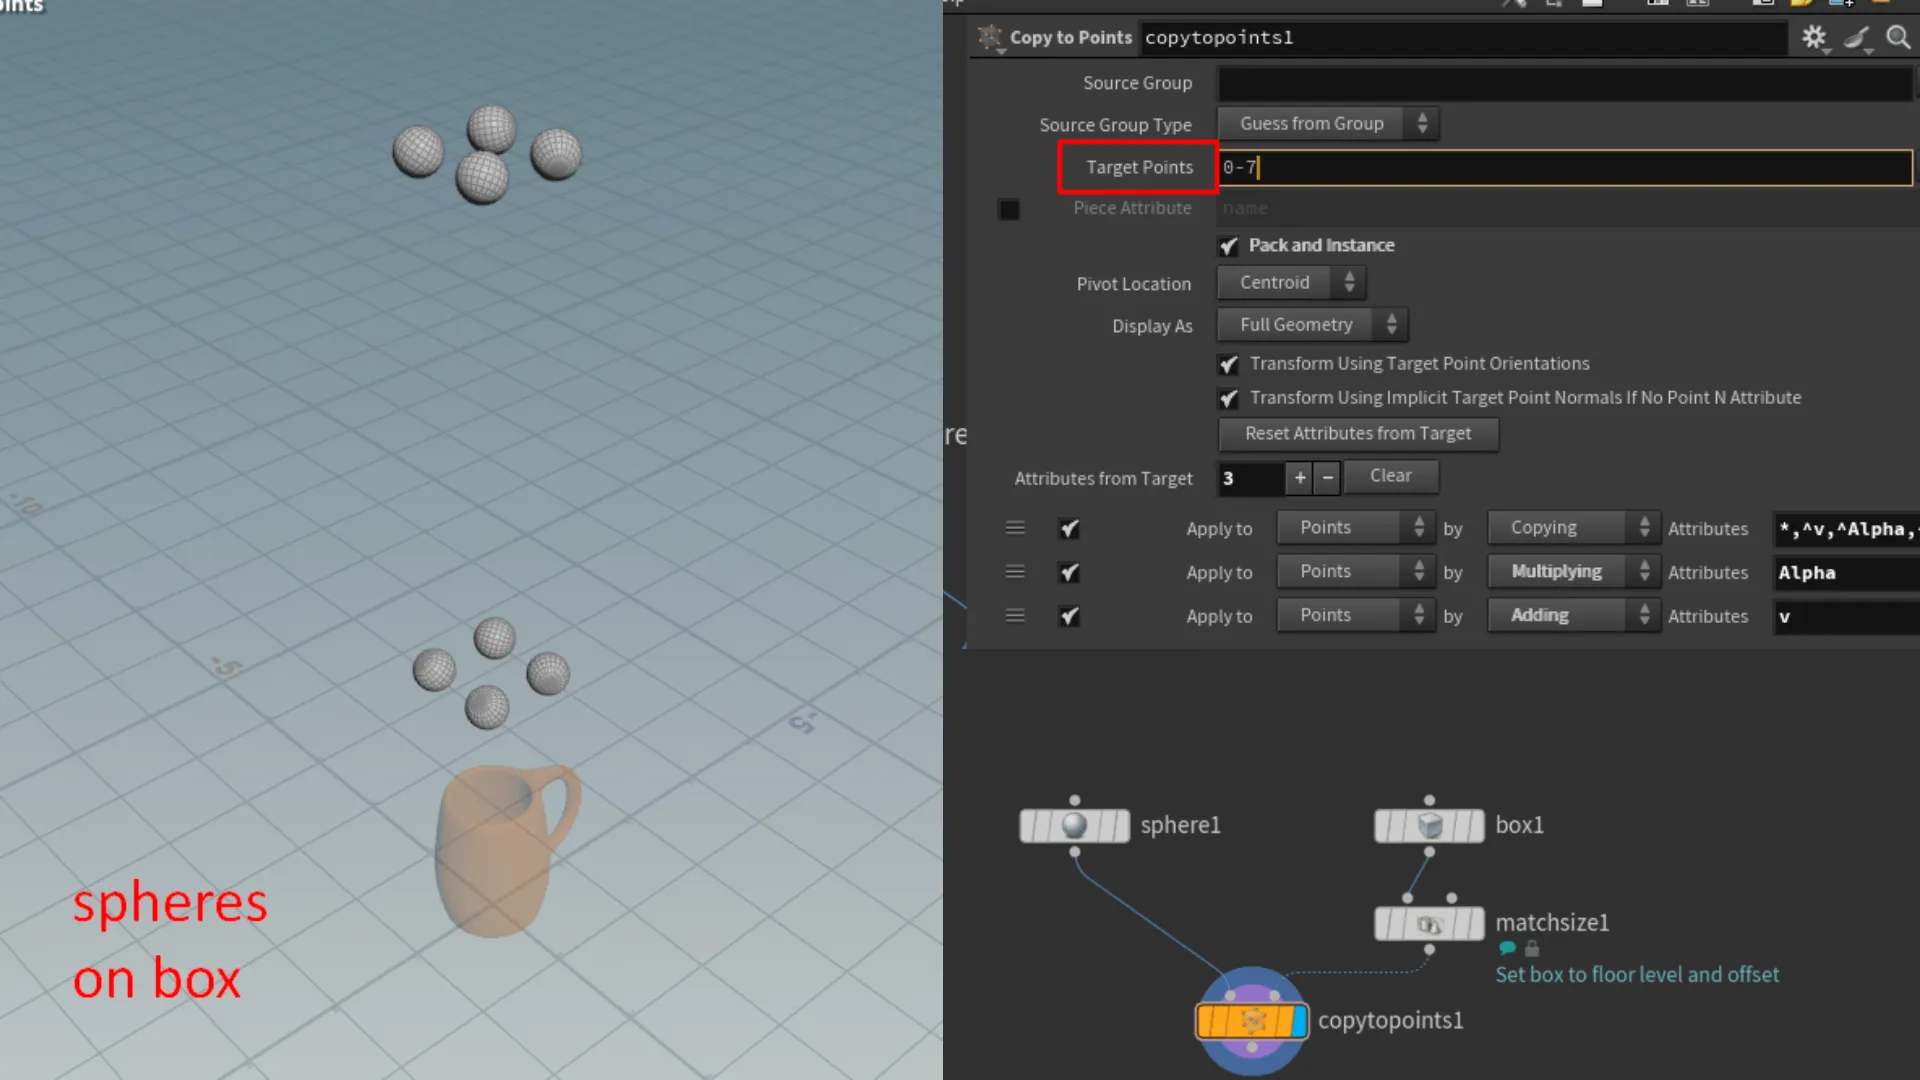Select the box1 node tile
Image resolution: width=1920 pixels, height=1080 pixels.
click(1428, 825)
